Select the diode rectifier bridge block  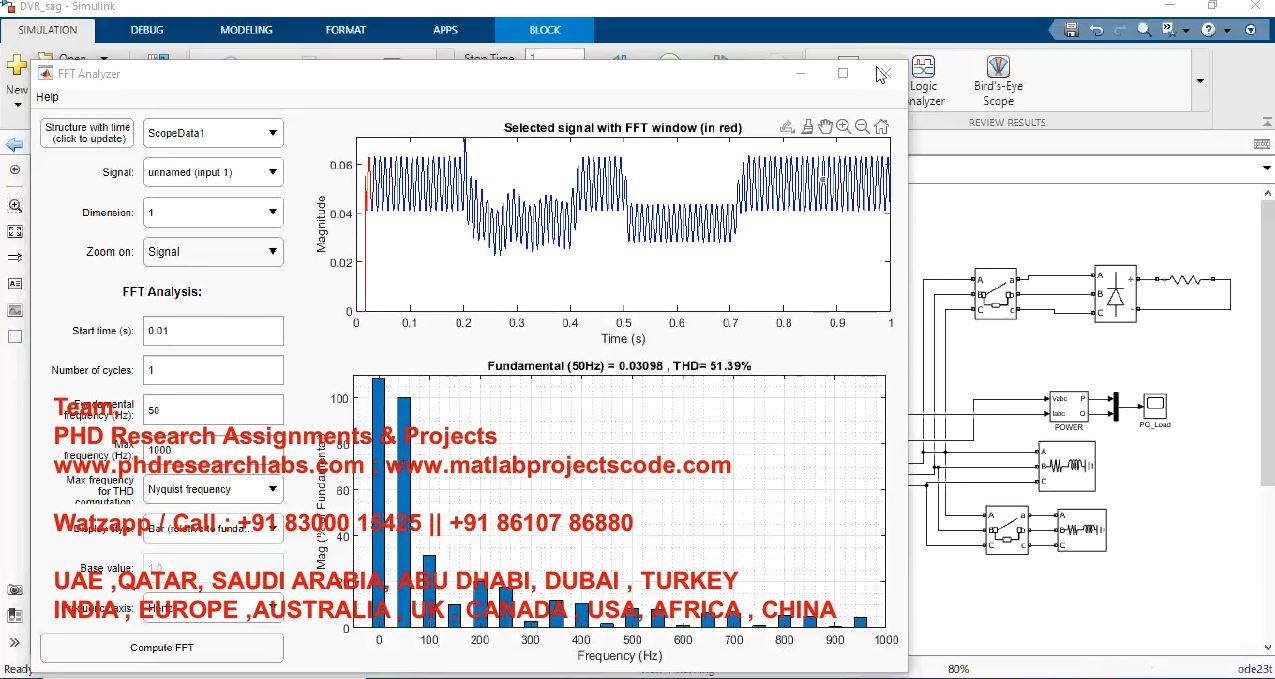coord(1115,294)
